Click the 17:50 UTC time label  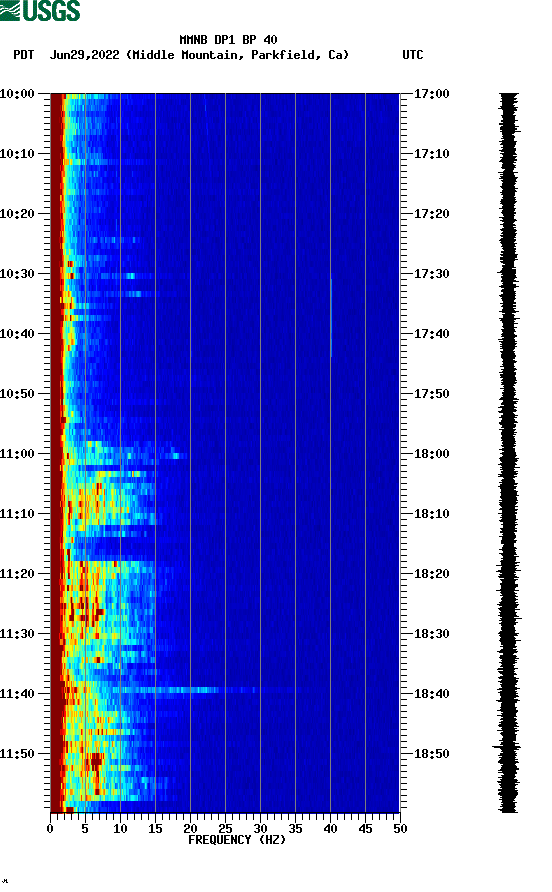tap(431, 394)
